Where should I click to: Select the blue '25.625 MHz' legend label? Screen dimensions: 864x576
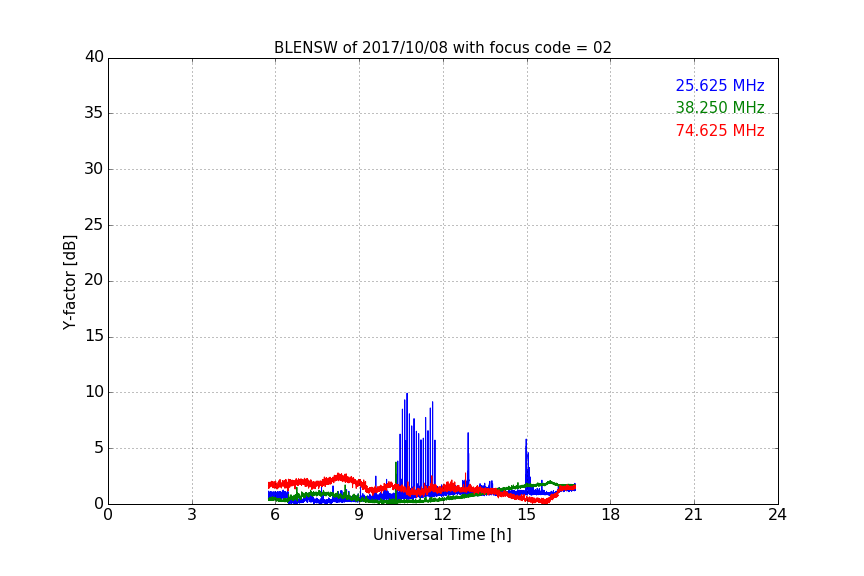click(720, 85)
